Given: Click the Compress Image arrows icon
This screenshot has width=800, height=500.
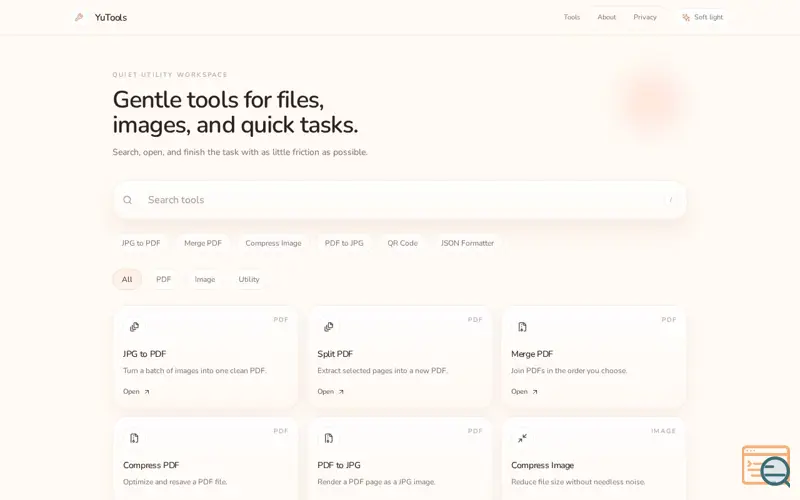Looking at the screenshot, I should coord(522,438).
